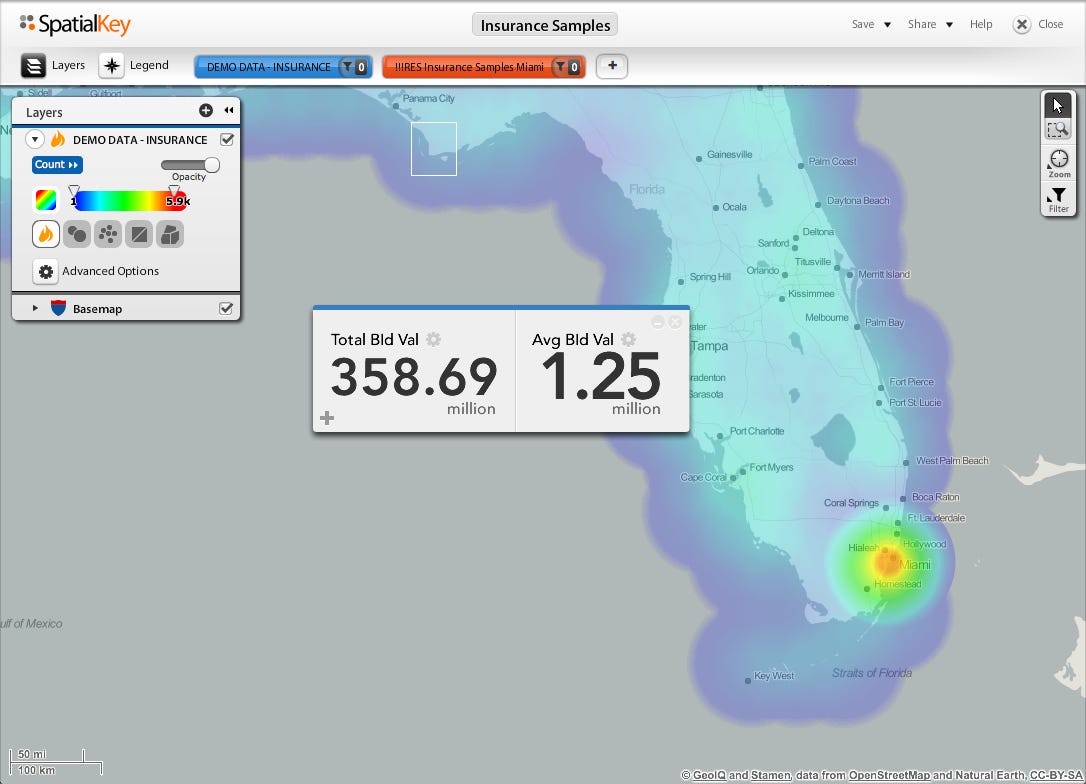The width and height of the screenshot is (1086, 784).
Task: Minimize the Bld Val statistics pod
Action: pos(658,322)
